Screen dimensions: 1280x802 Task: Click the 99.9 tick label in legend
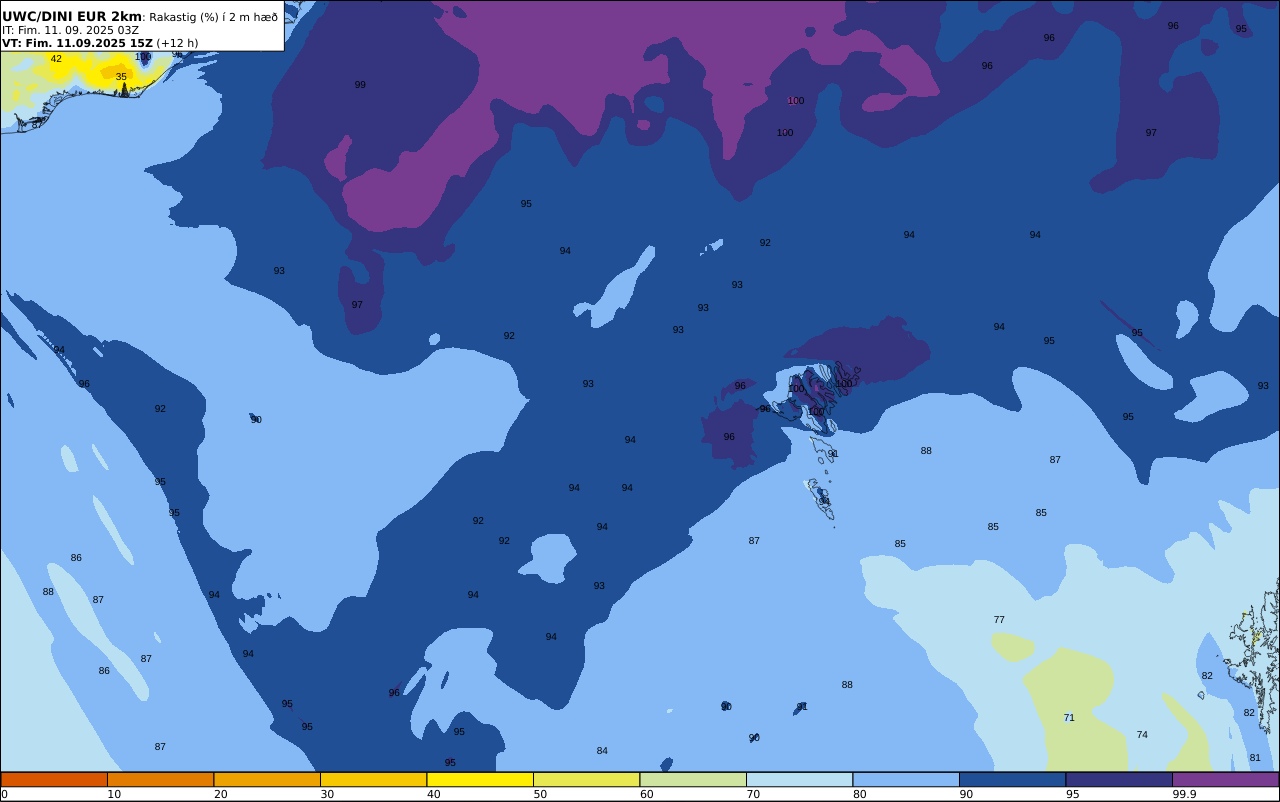tap(1184, 794)
